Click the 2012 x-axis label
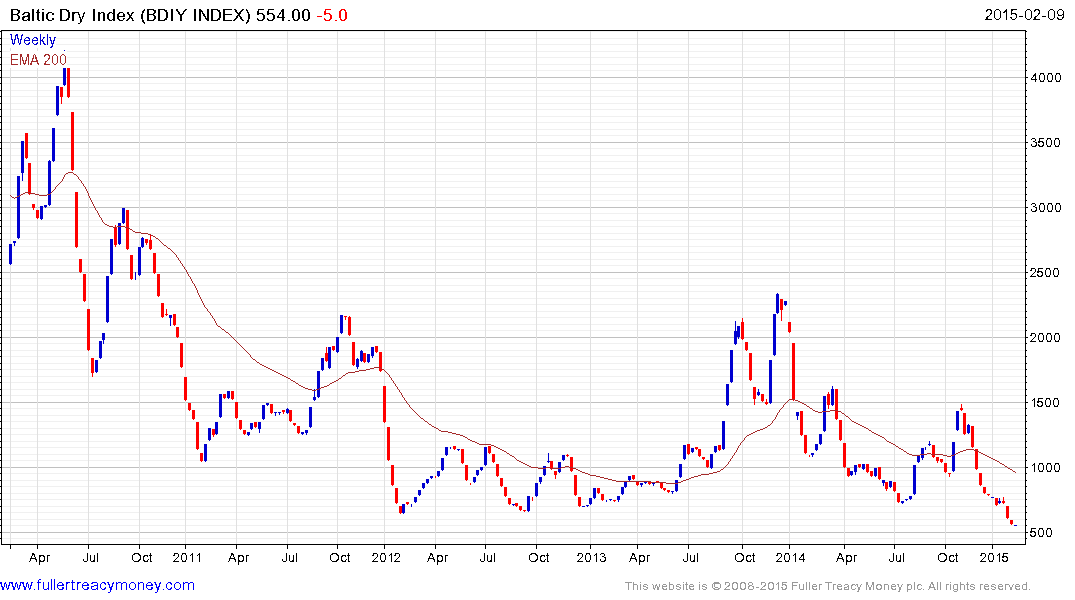The image size is (1075, 600). coord(385,557)
